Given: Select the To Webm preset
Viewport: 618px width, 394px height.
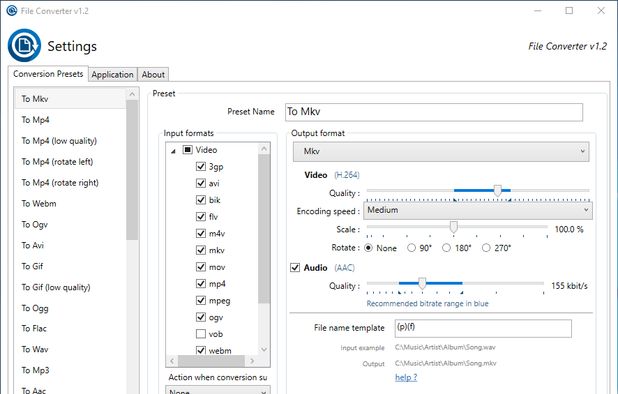Looking at the screenshot, I should click(x=70, y=203).
